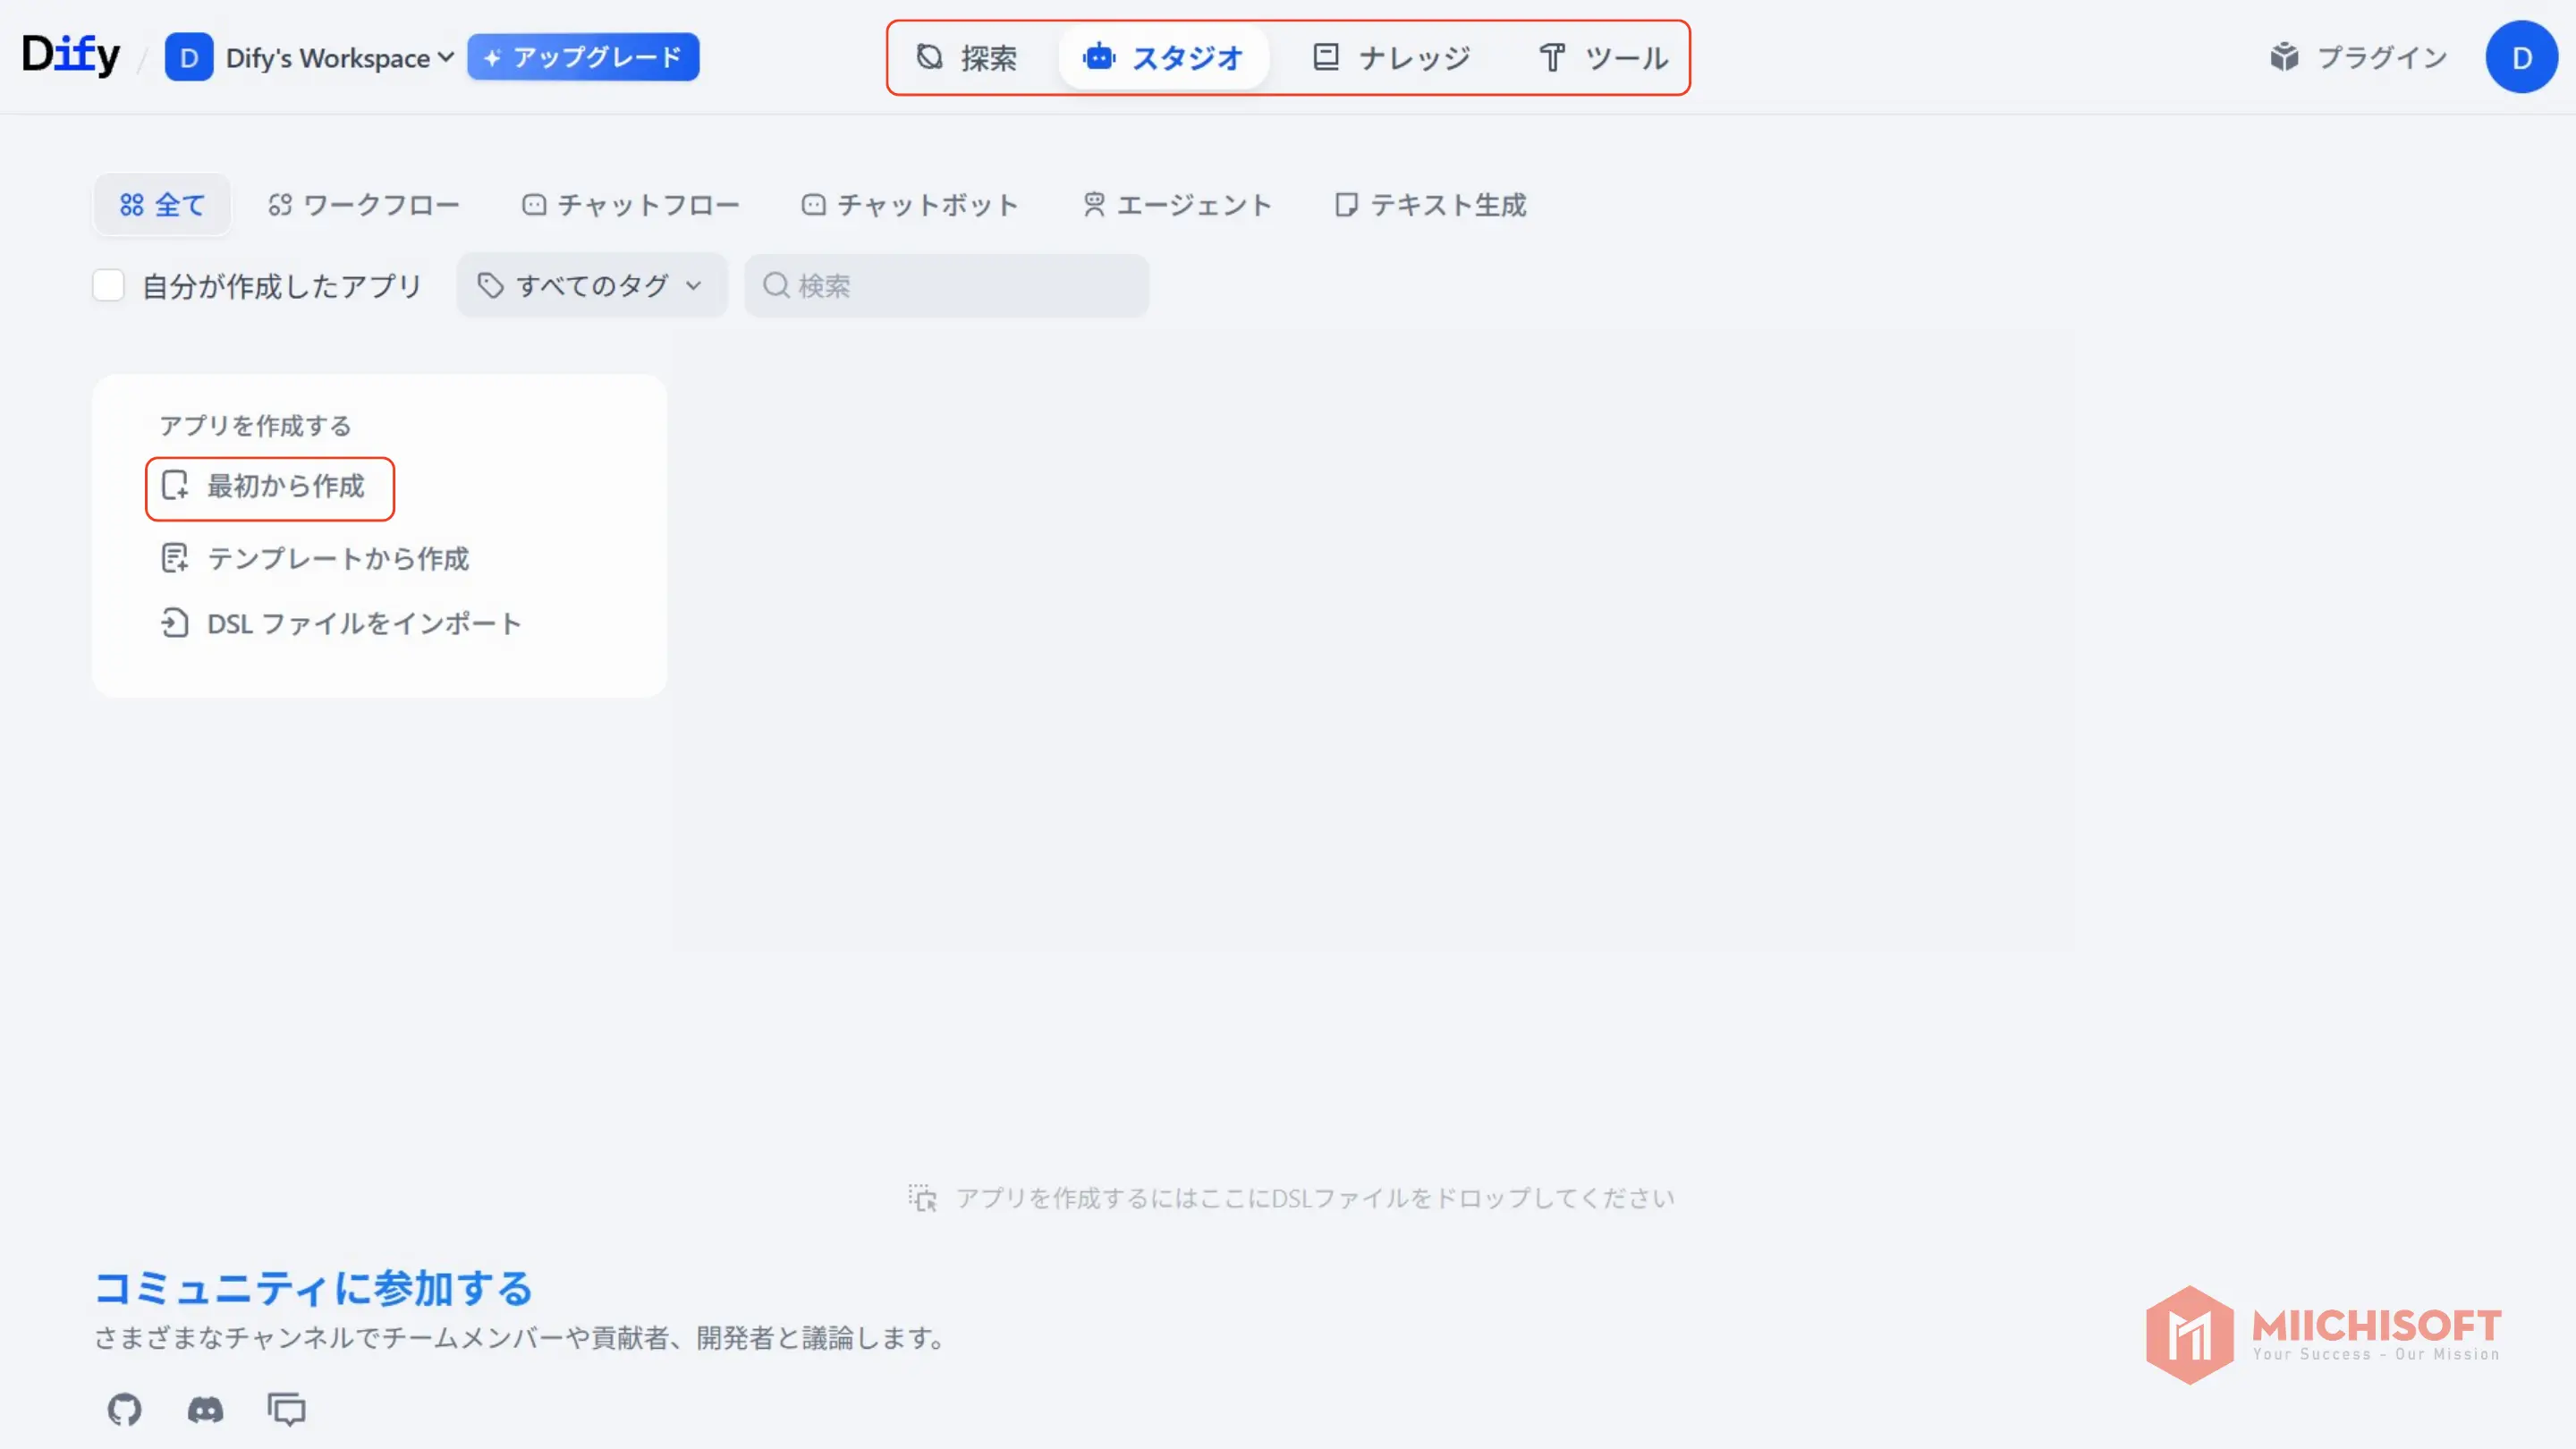The height and width of the screenshot is (1449, 2576).
Task: Click the user avatar "D" at top right
Action: [2521, 57]
